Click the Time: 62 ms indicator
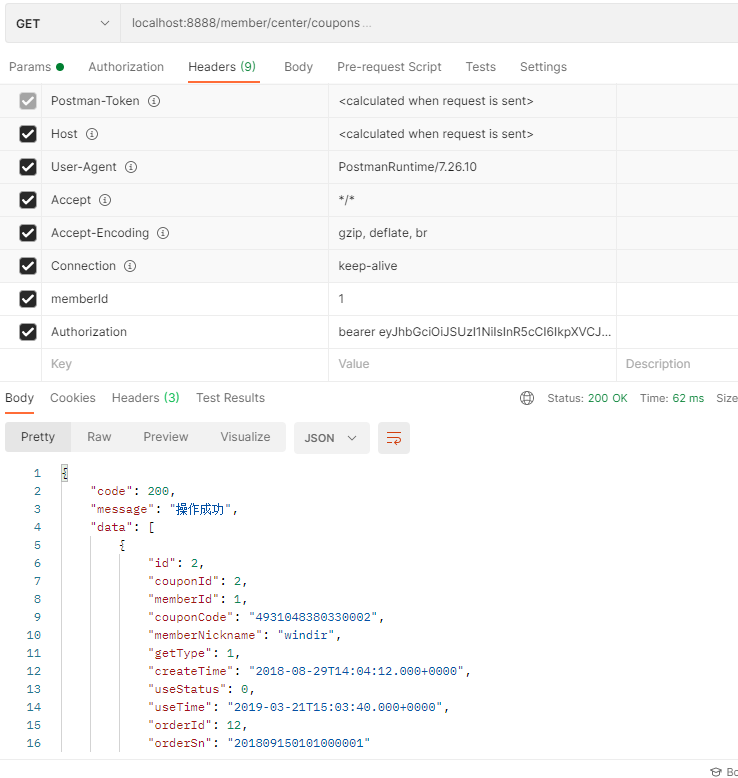The width and height of the screenshot is (738, 778). (x=671, y=398)
